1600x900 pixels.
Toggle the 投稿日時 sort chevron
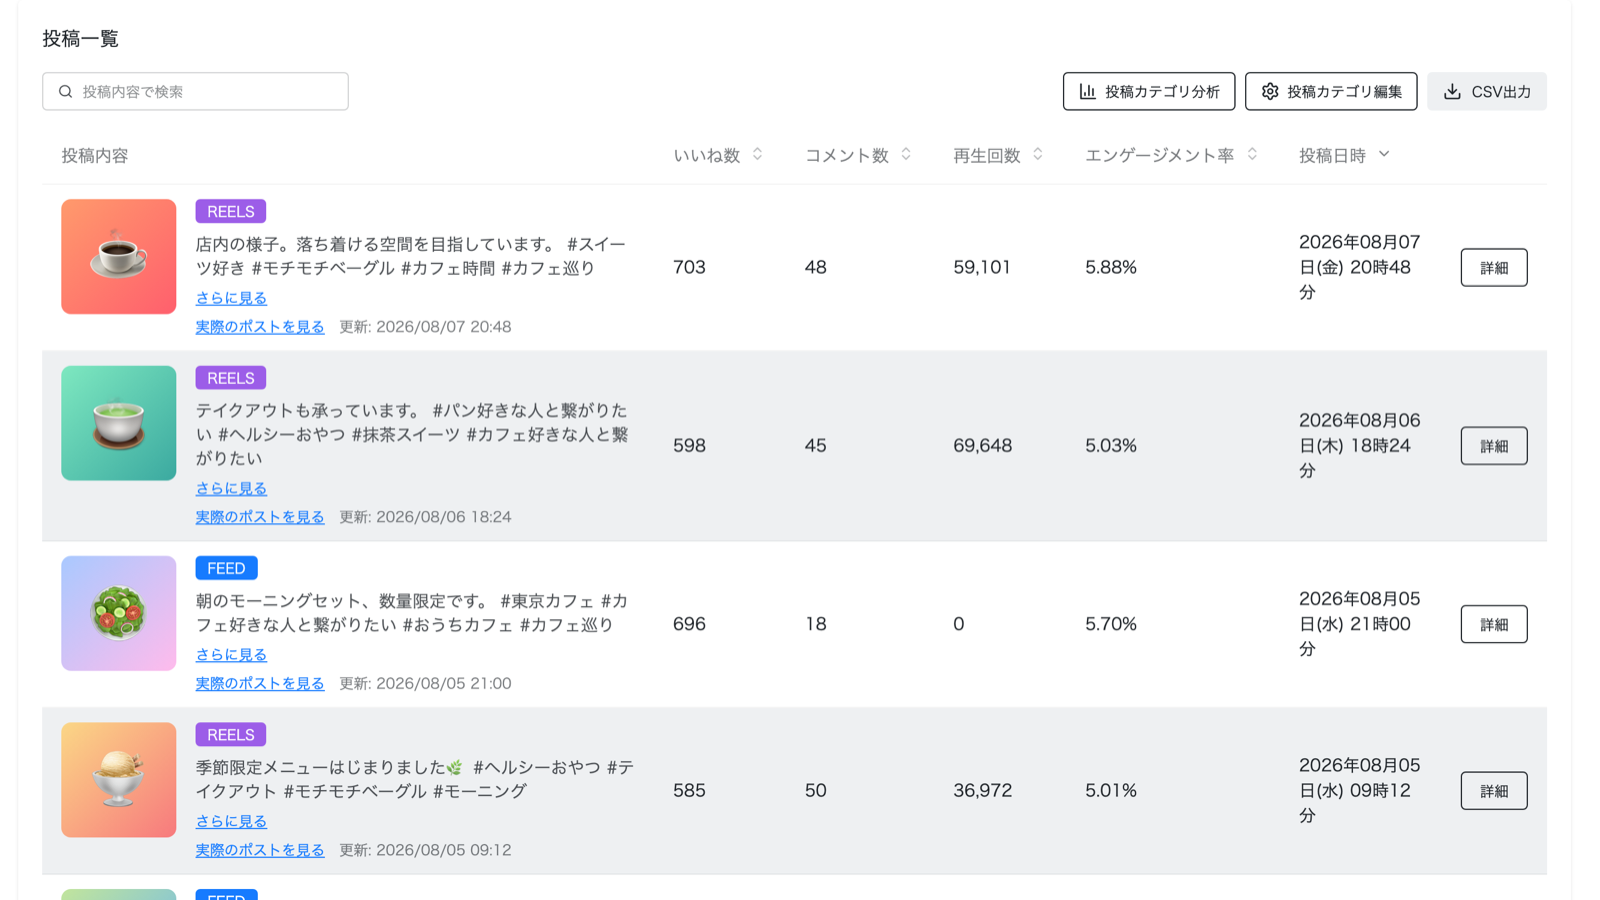click(1384, 154)
